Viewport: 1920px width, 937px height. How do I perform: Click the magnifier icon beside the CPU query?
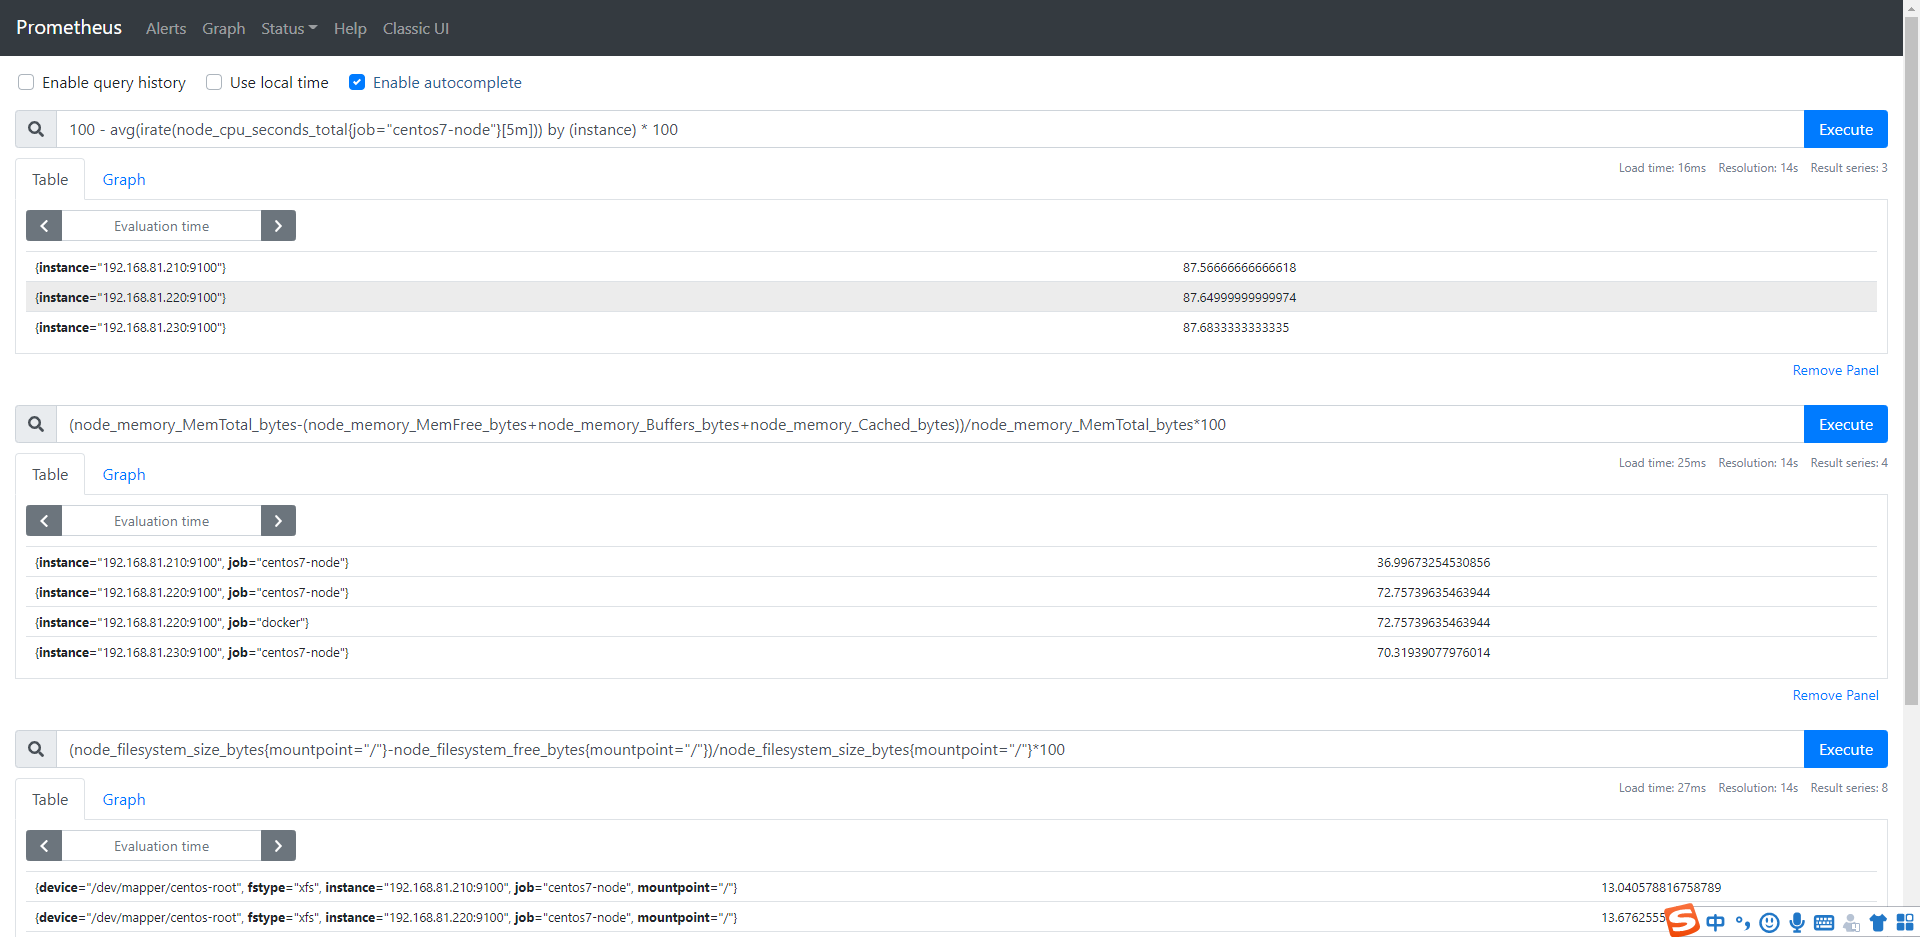point(35,129)
